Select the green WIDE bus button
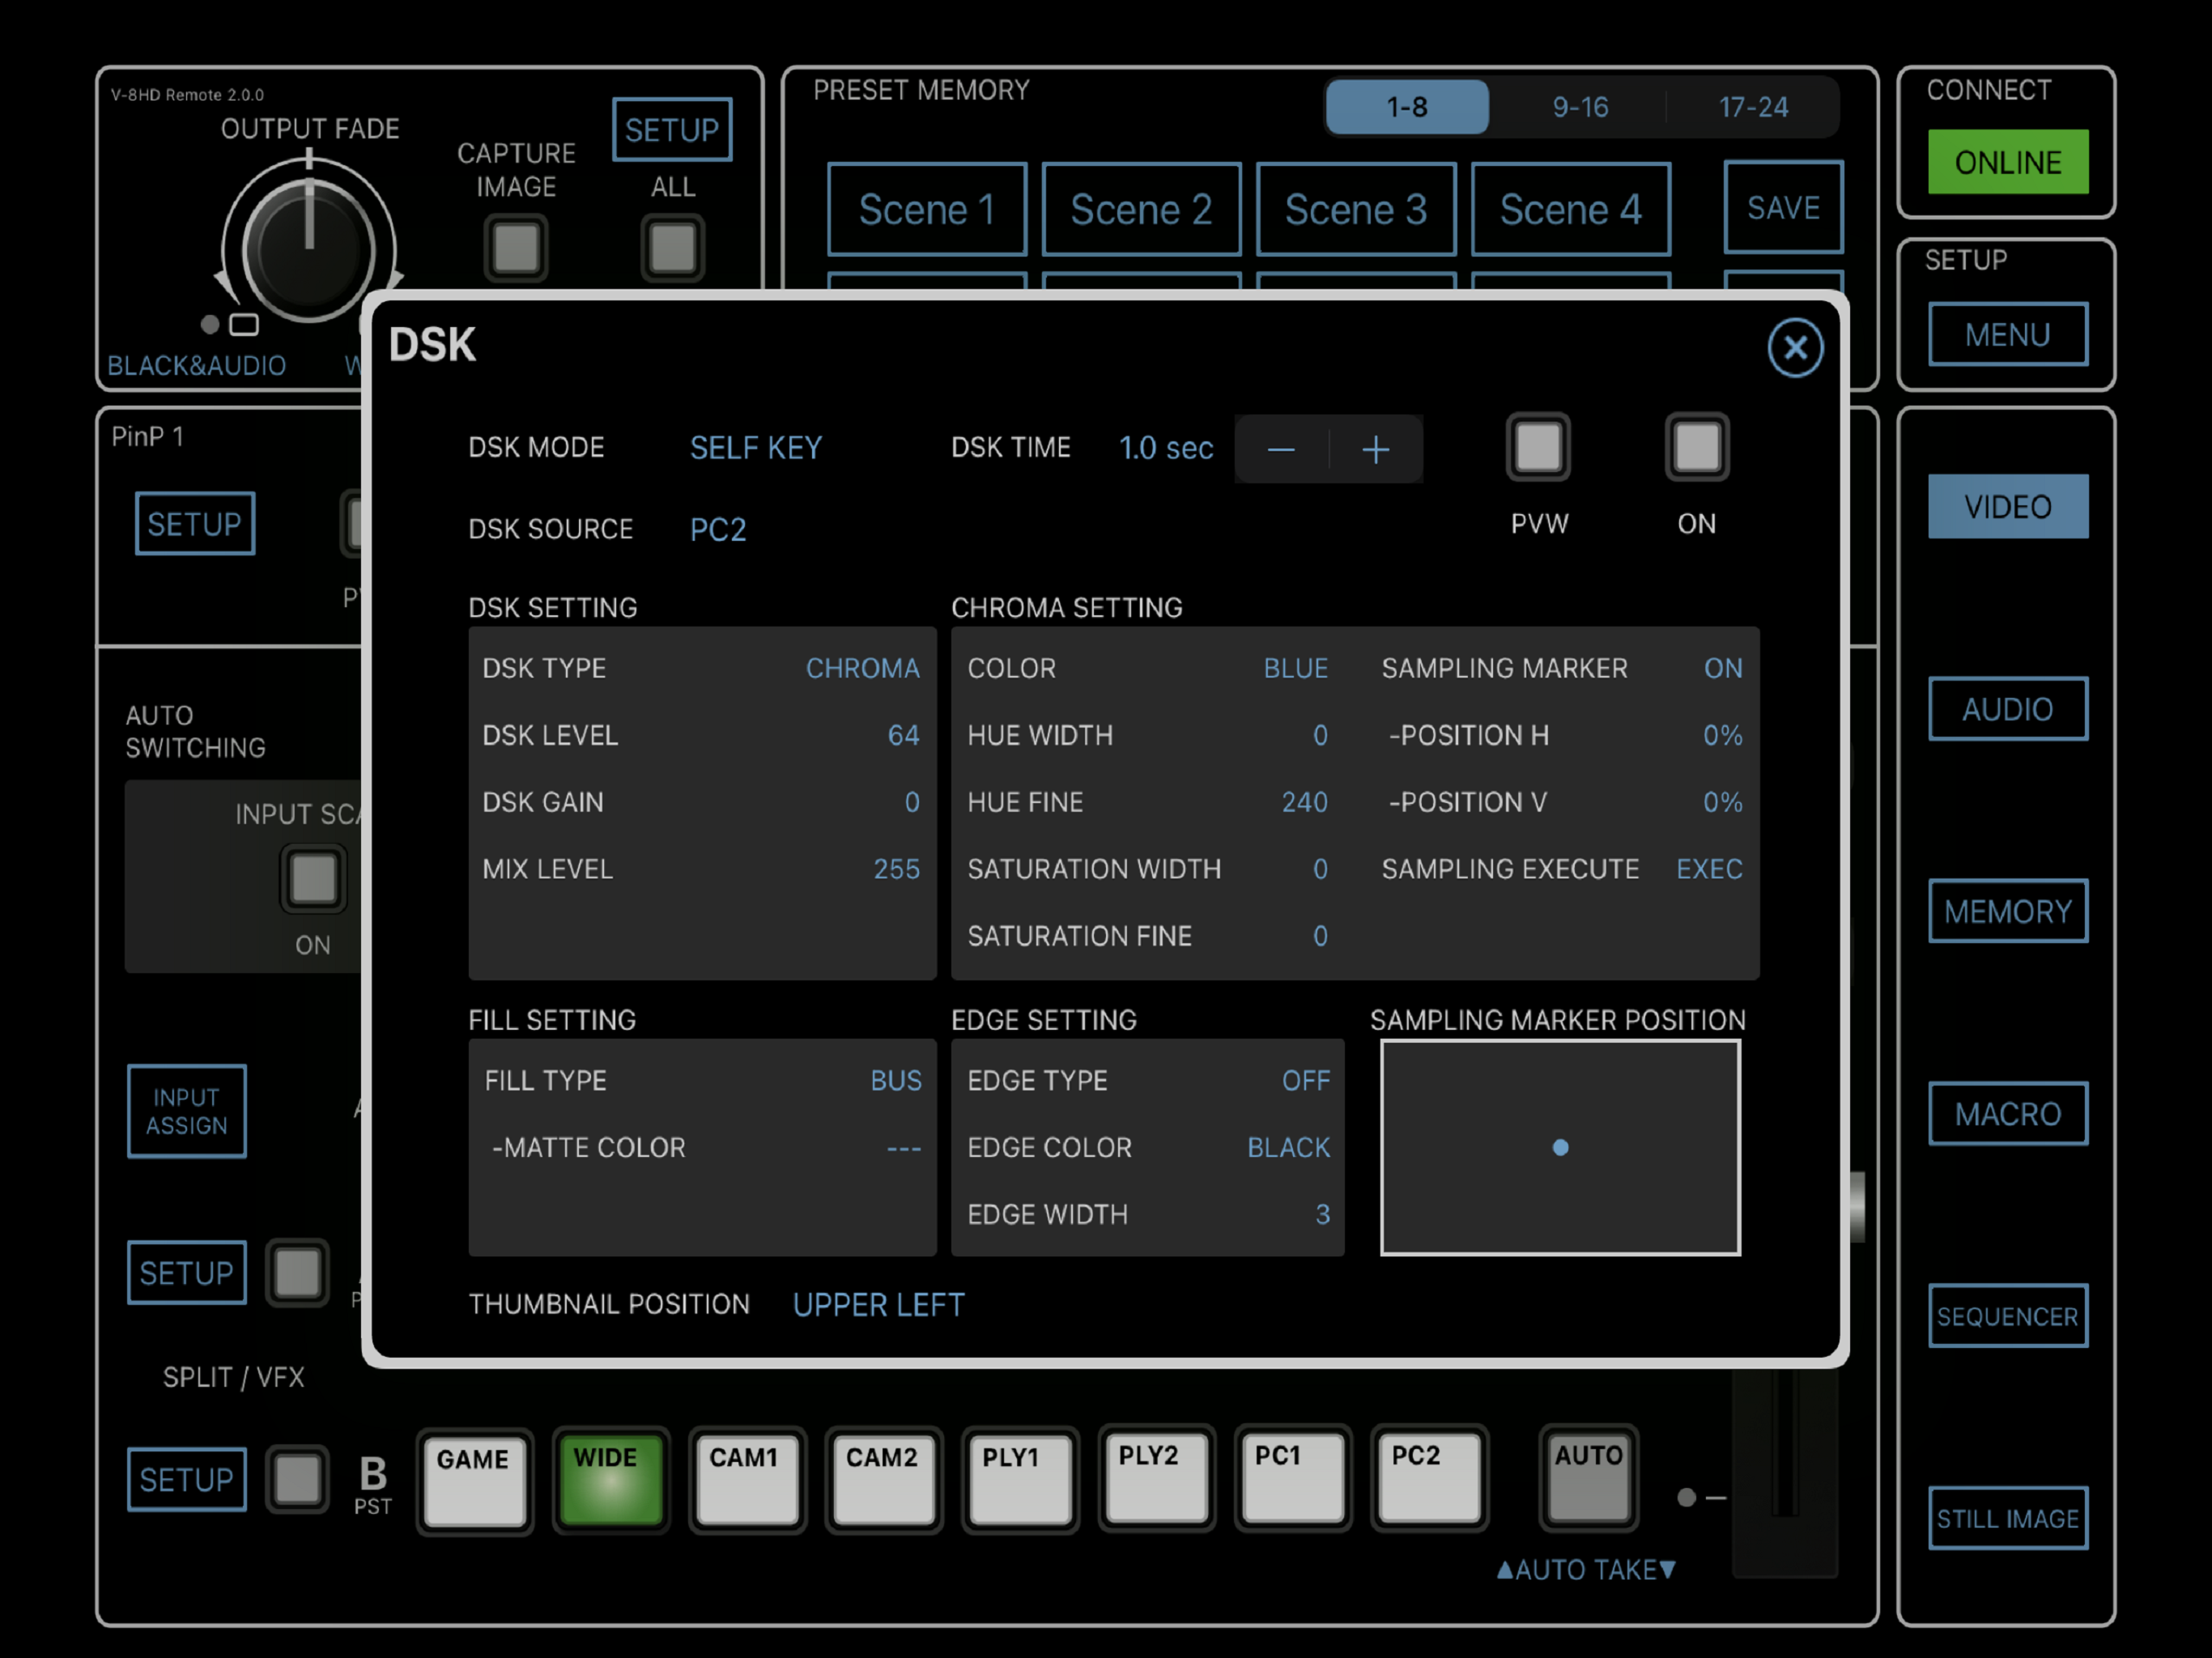This screenshot has height=1658, width=2212. 610,1480
